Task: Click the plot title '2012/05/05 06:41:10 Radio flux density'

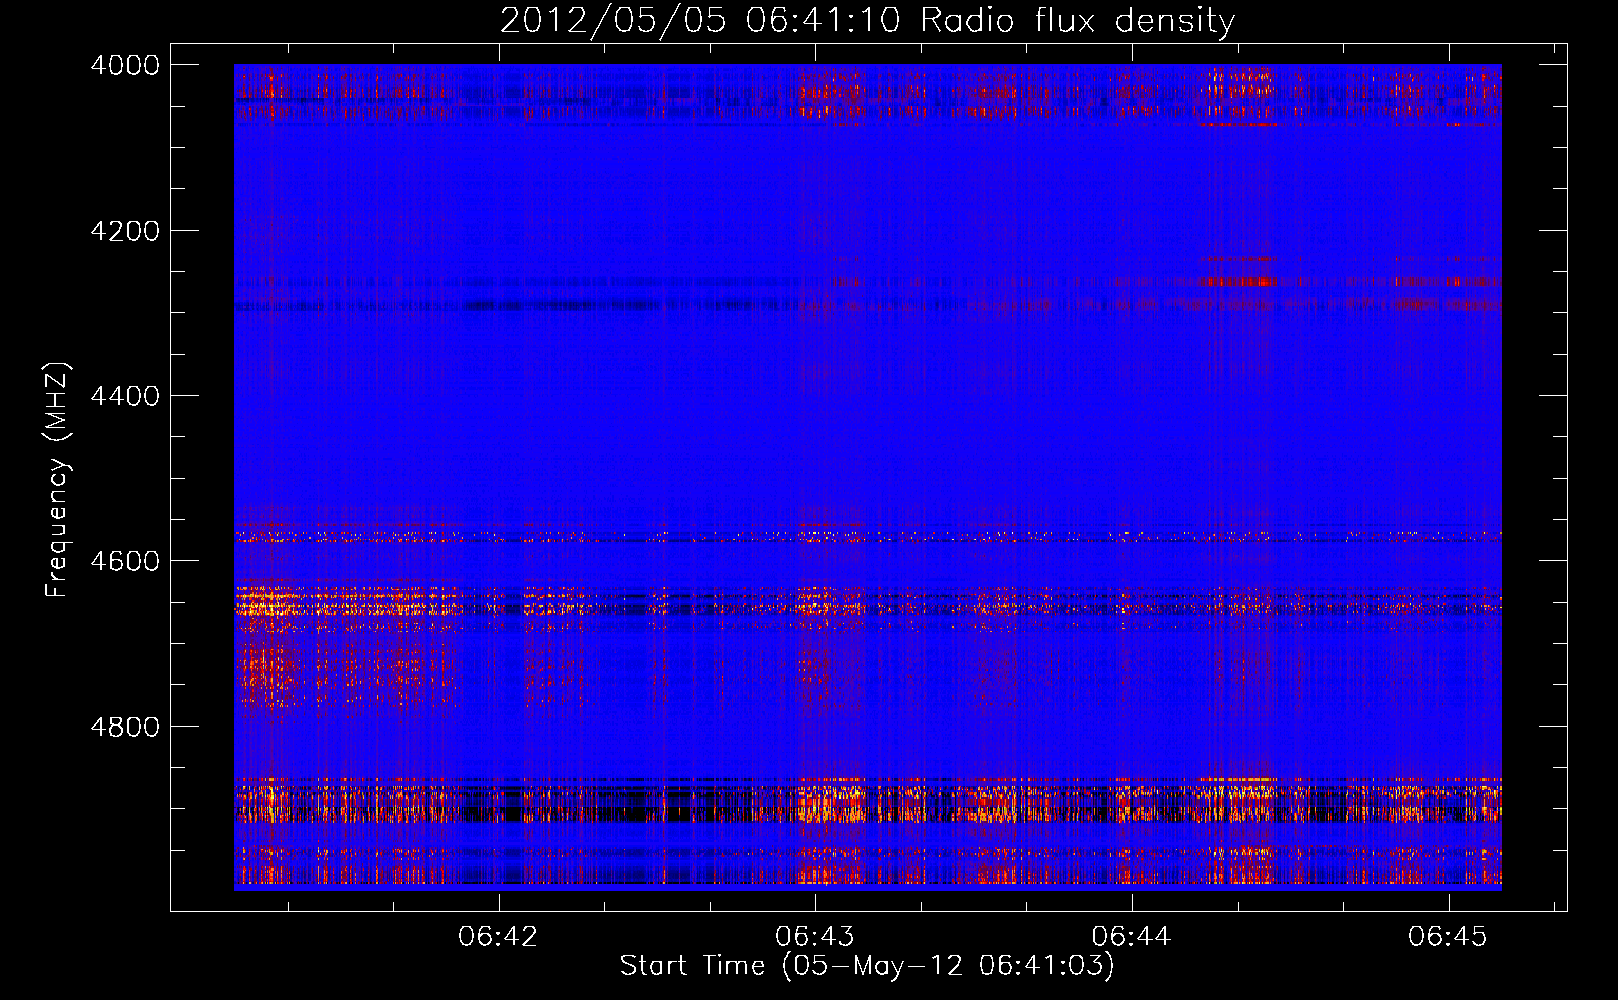Action: [867, 21]
